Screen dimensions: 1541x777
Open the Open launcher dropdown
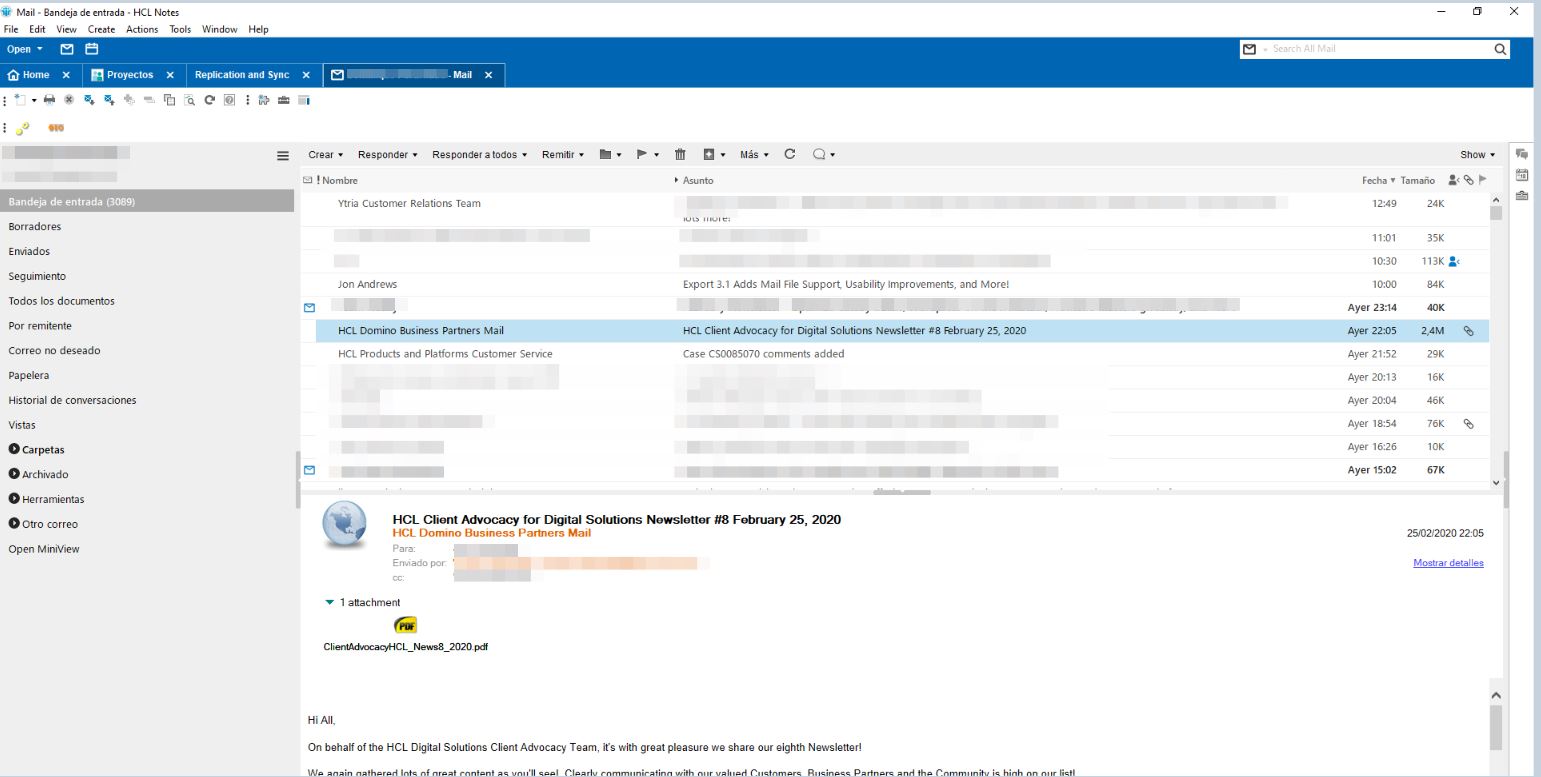tap(26, 49)
